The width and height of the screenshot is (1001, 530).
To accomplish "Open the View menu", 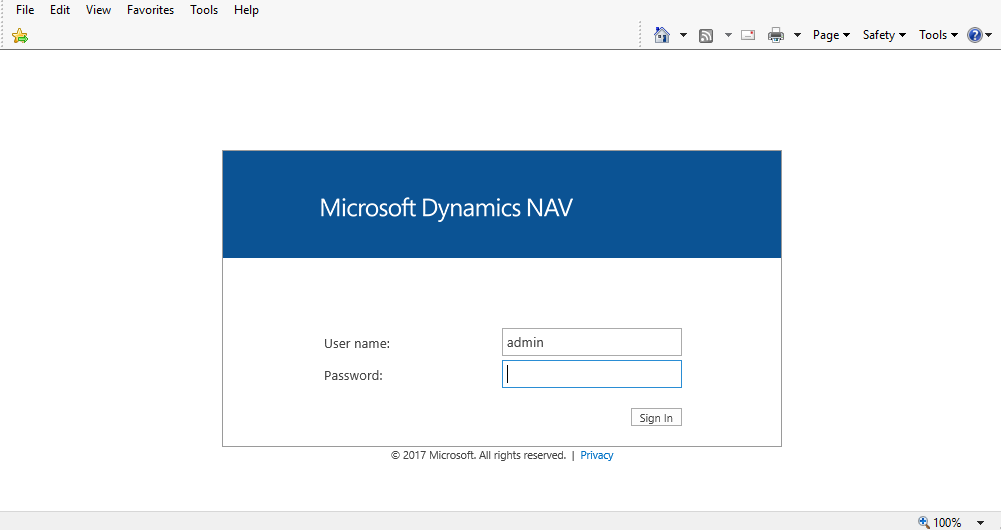I will (98, 10).
